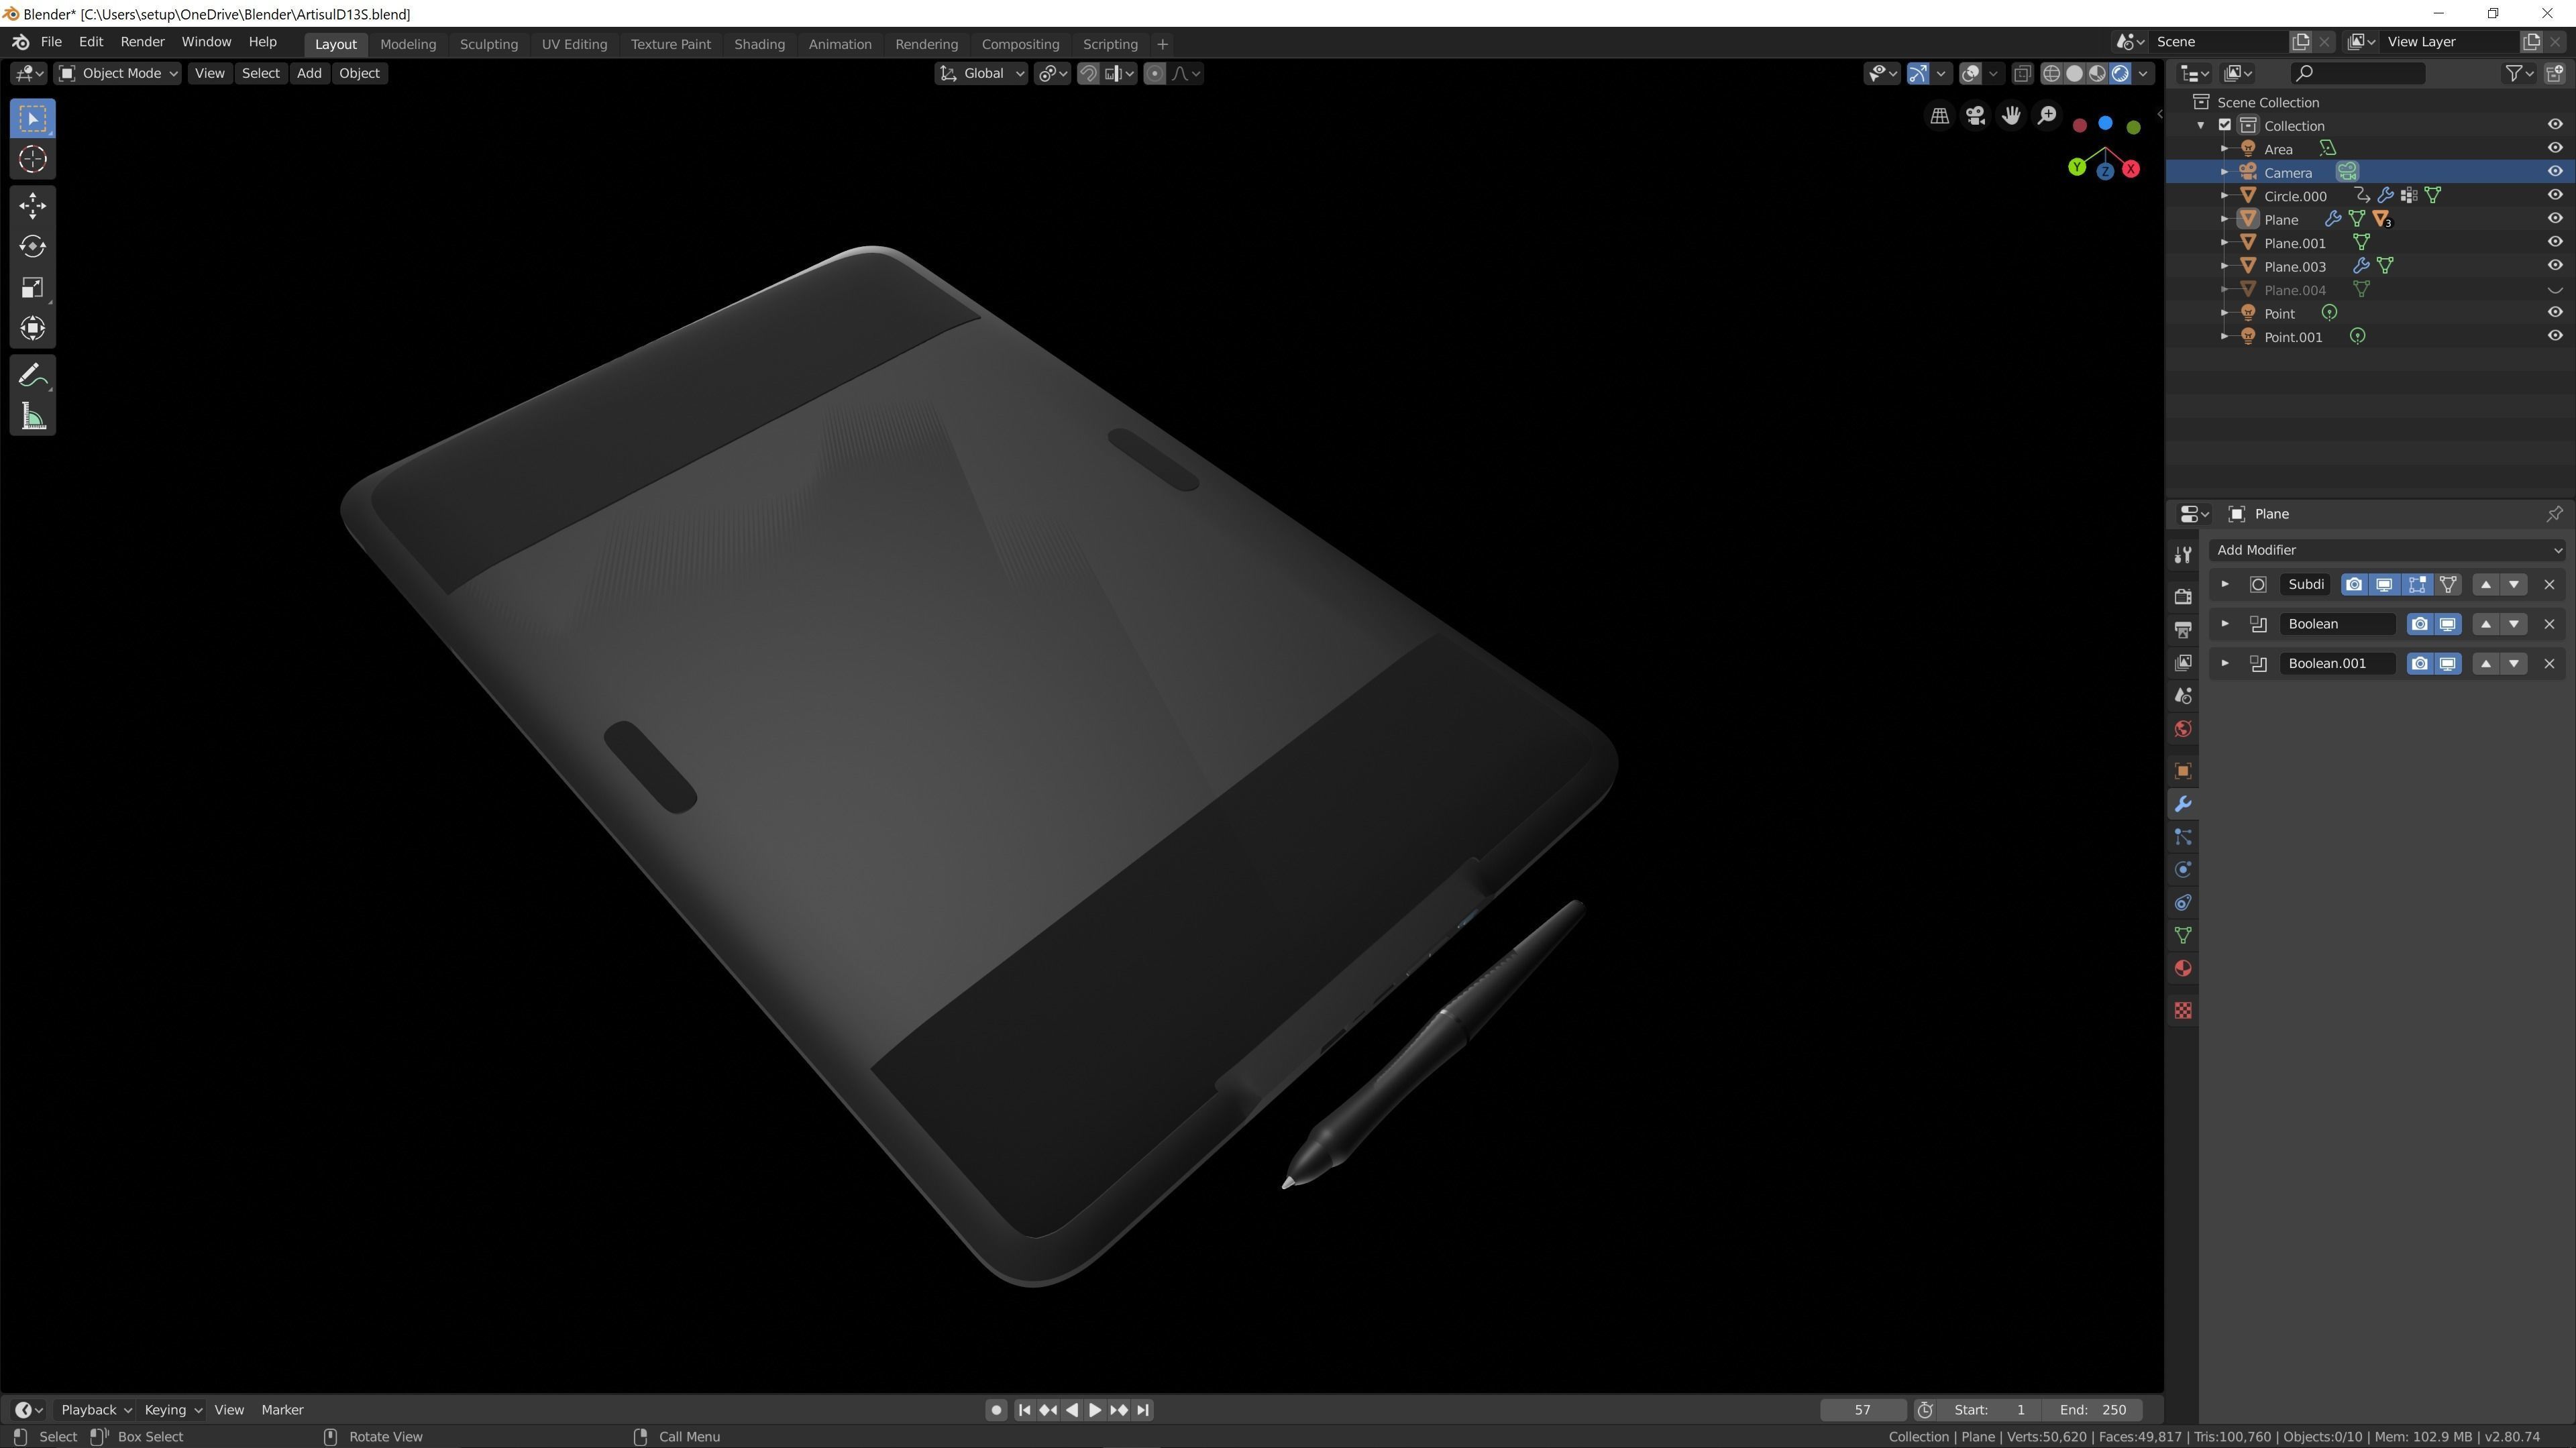Hide the Camera object in outliner
Image resolution: width=2576 pixels, height=1448 pixels.
2554,172
